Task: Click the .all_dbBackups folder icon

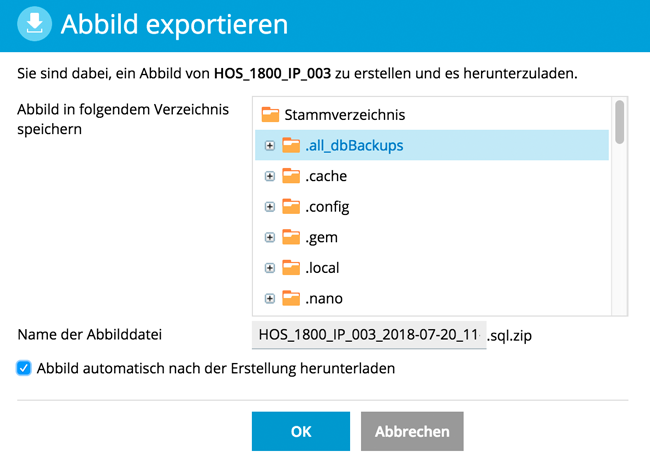Action: pos(291,146)
